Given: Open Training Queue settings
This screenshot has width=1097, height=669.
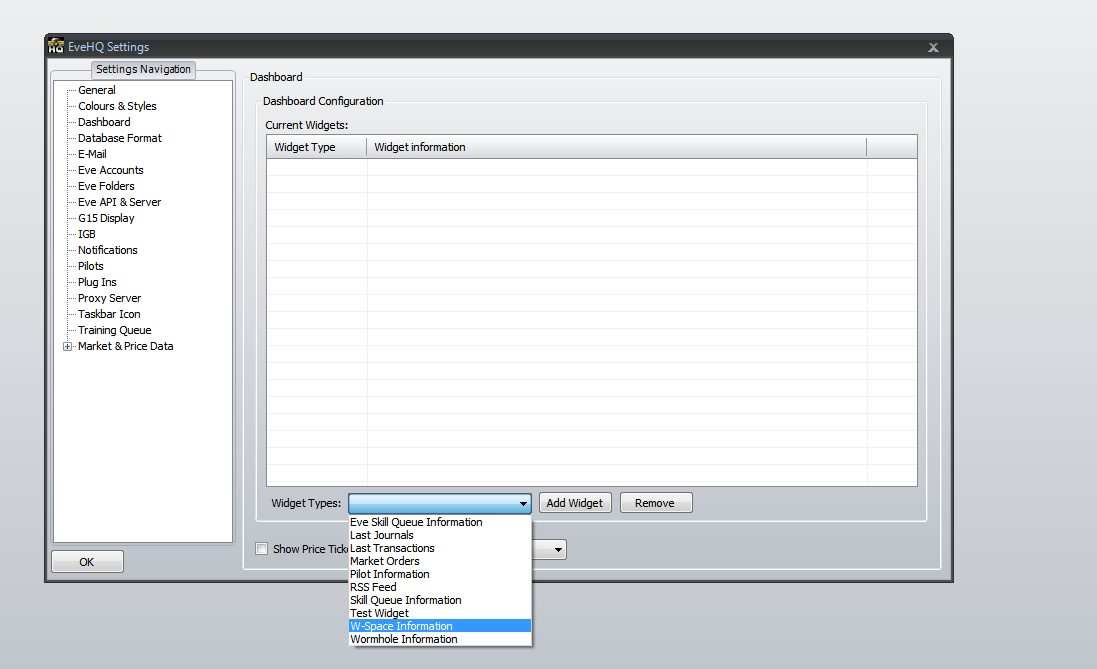Looking at the screenshot, I should (x=114, y=330).
